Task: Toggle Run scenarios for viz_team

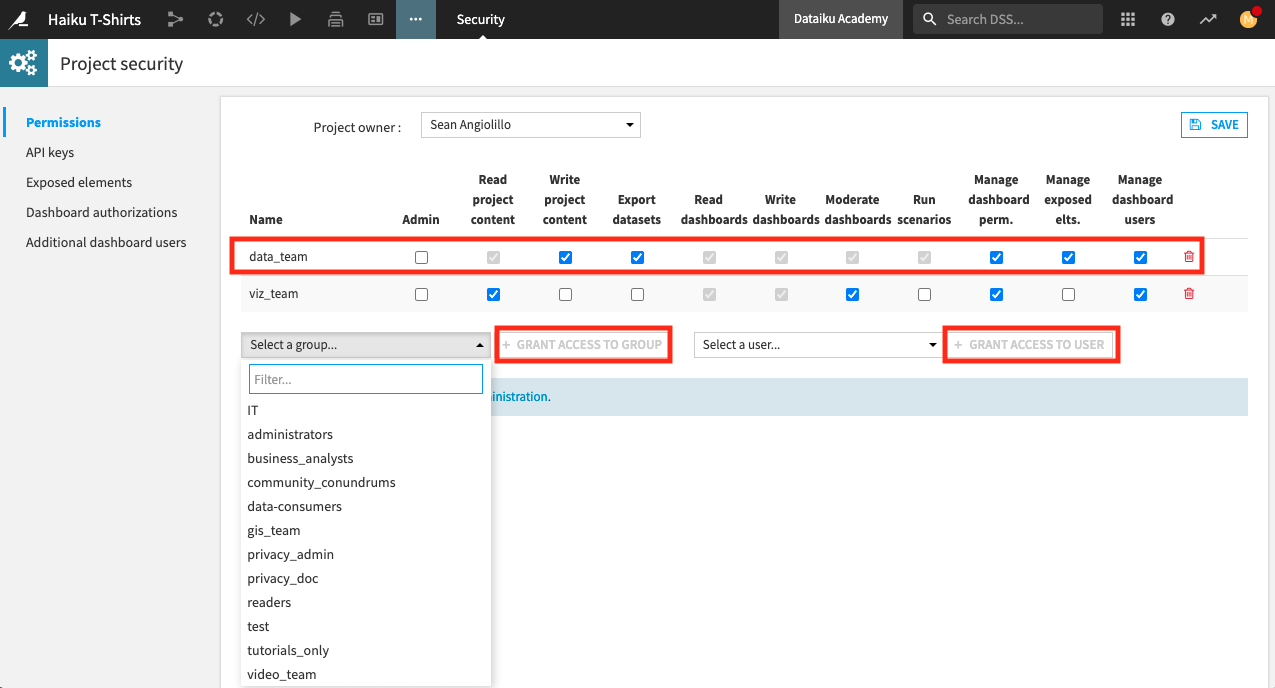Action: (924, 294)
